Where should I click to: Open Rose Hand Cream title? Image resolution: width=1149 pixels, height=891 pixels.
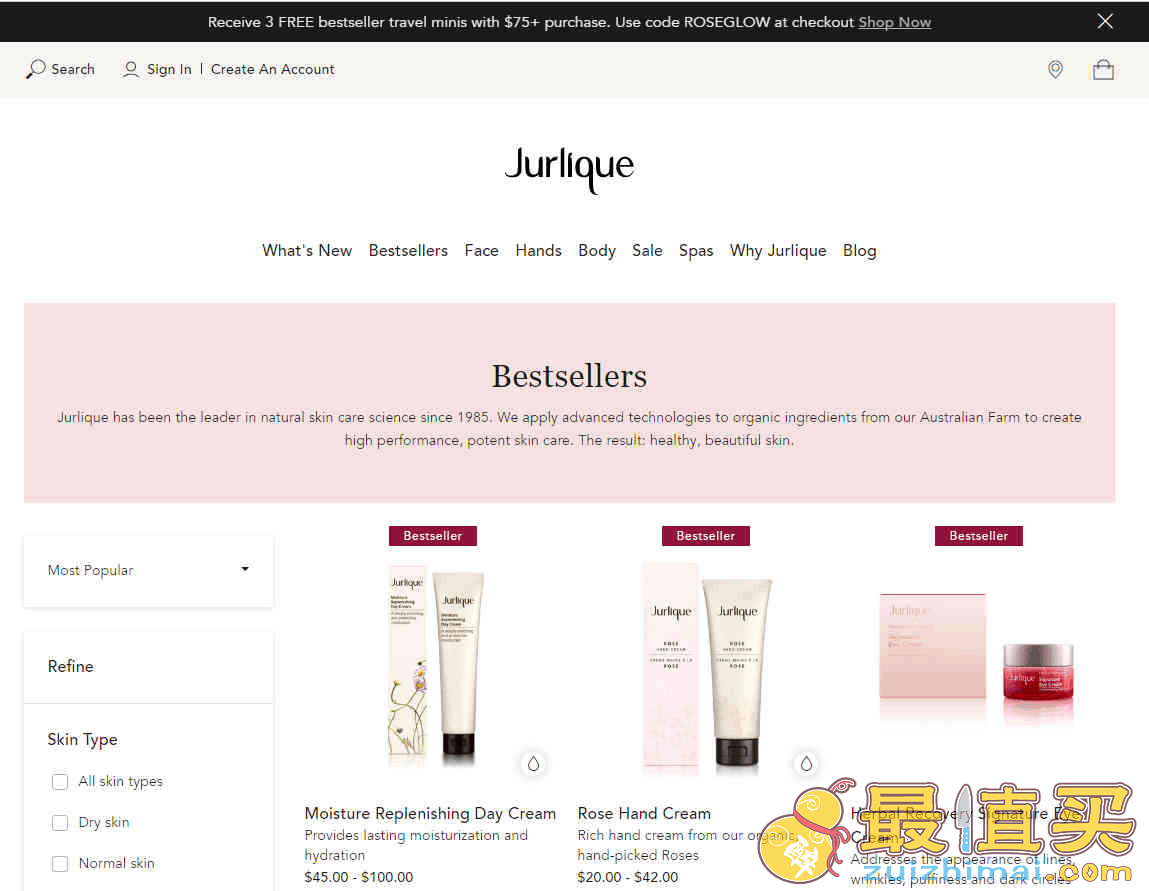click(644, 813)
